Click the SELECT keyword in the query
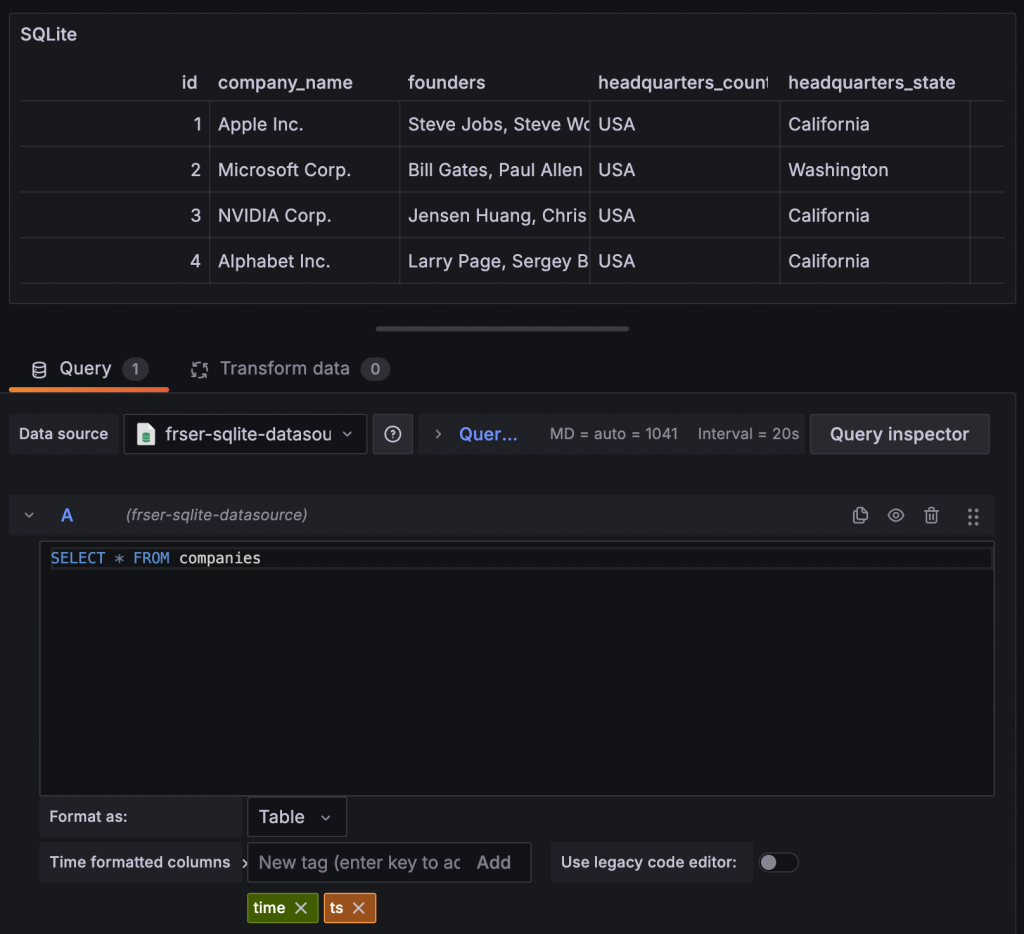Screen dimensions: 1024x934 coord(78,558)
